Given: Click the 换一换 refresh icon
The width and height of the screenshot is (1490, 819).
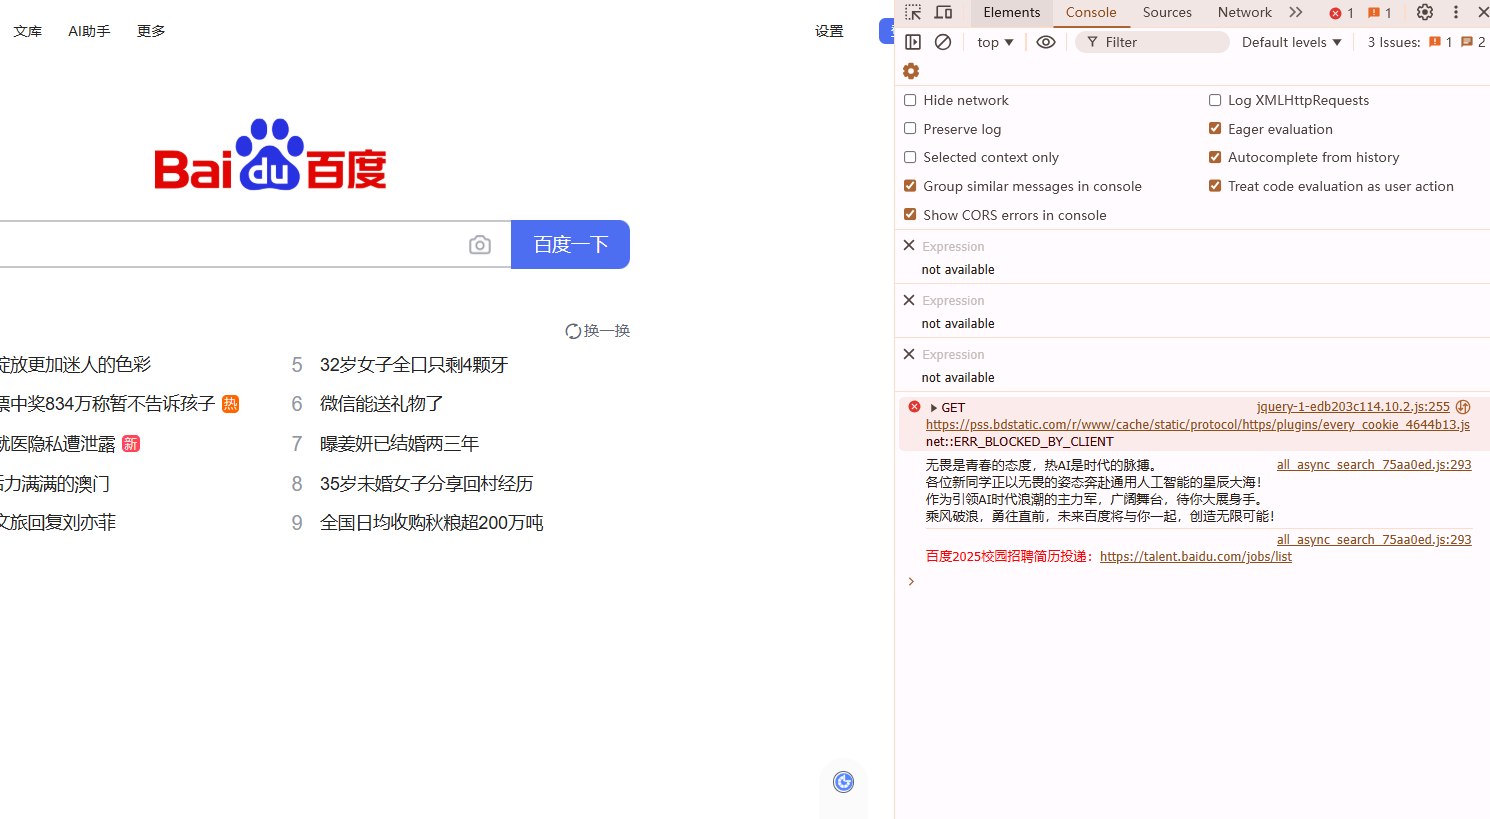Looking at the screenshot, I should (573, 331).
